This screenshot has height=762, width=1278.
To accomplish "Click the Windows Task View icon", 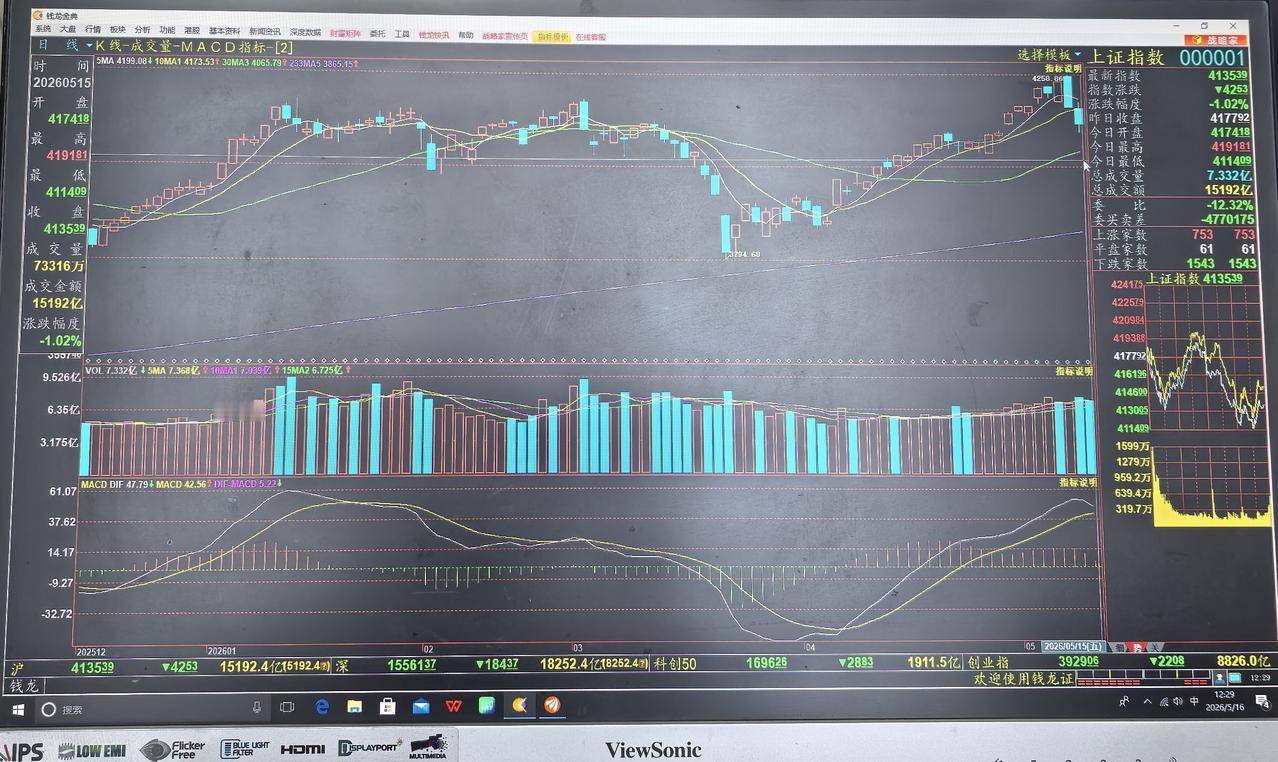I will [287, 707].
